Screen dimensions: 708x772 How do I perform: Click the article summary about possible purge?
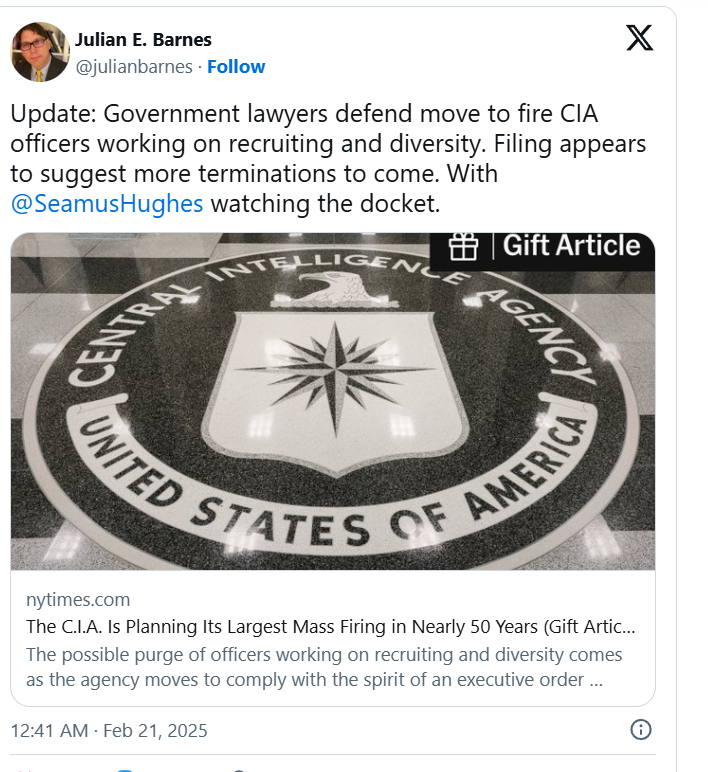pos(324,666)
